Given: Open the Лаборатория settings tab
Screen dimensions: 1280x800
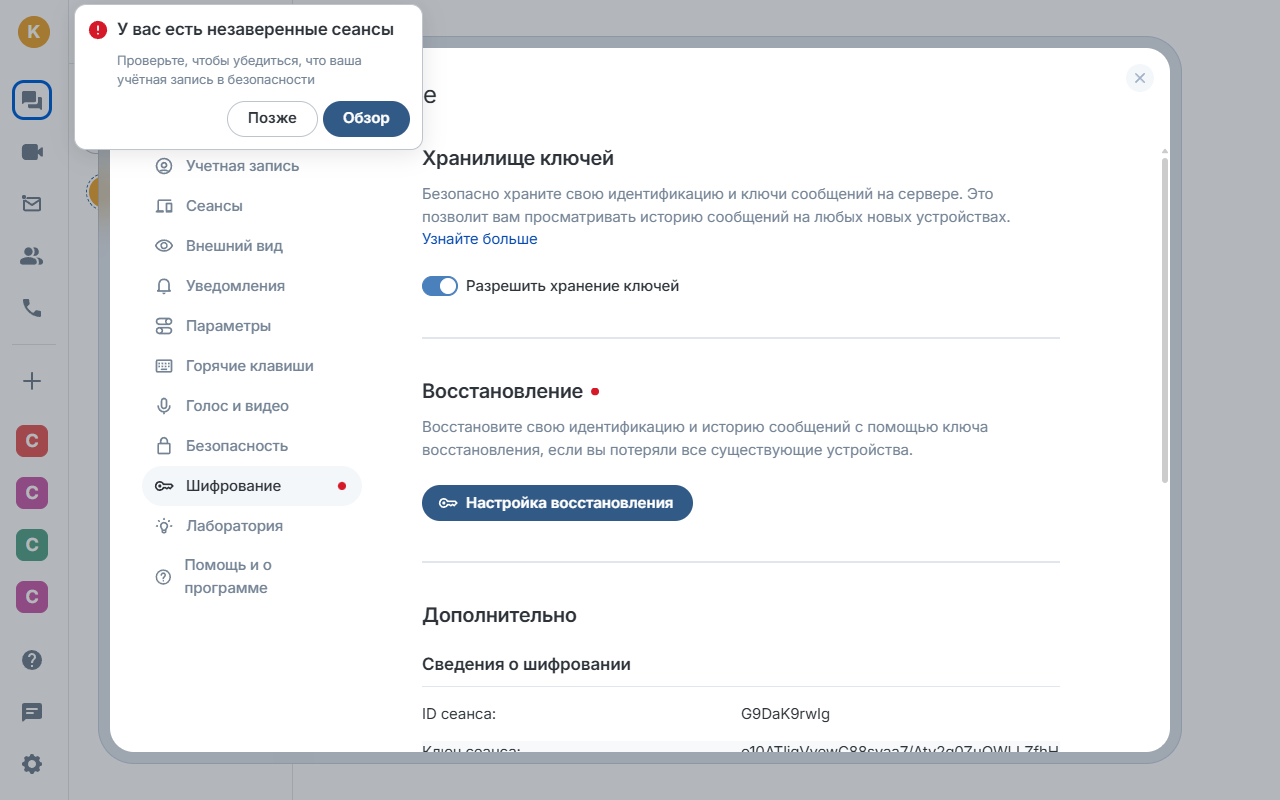Looking at the screenshot, I should [x=252, y=526].
